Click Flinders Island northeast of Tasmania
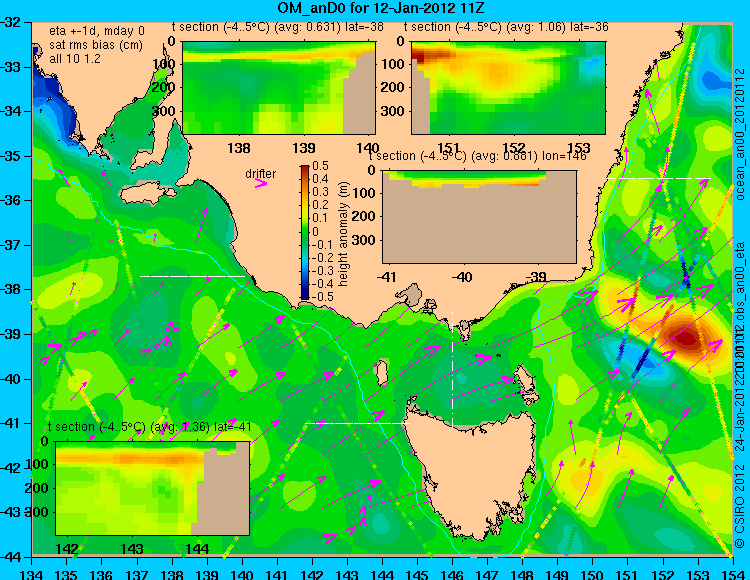 [x=527, y=381]
